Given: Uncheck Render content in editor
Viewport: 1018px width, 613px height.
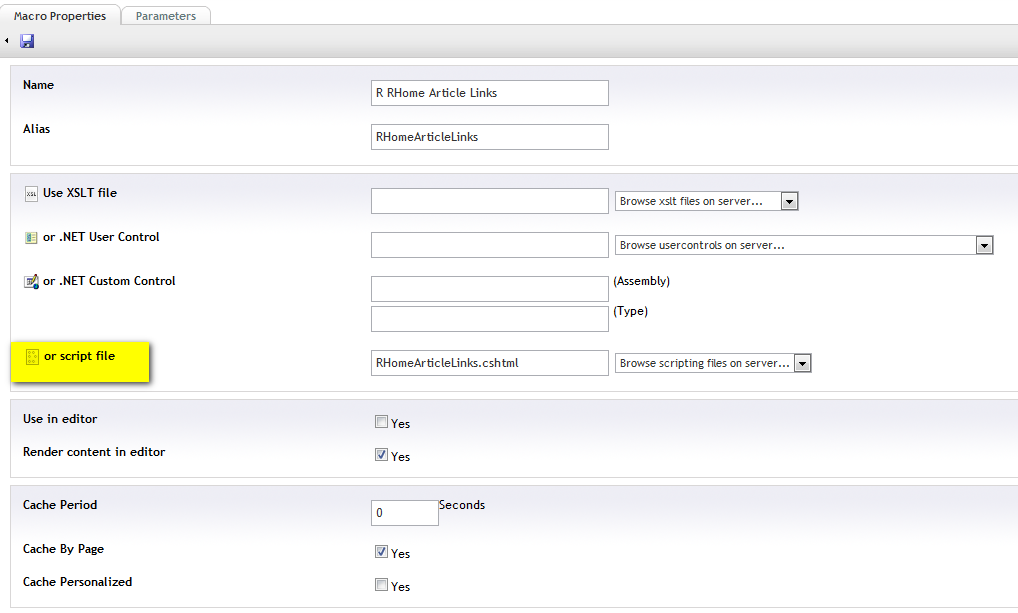Looking at the screenshot, I should (381, 455).
